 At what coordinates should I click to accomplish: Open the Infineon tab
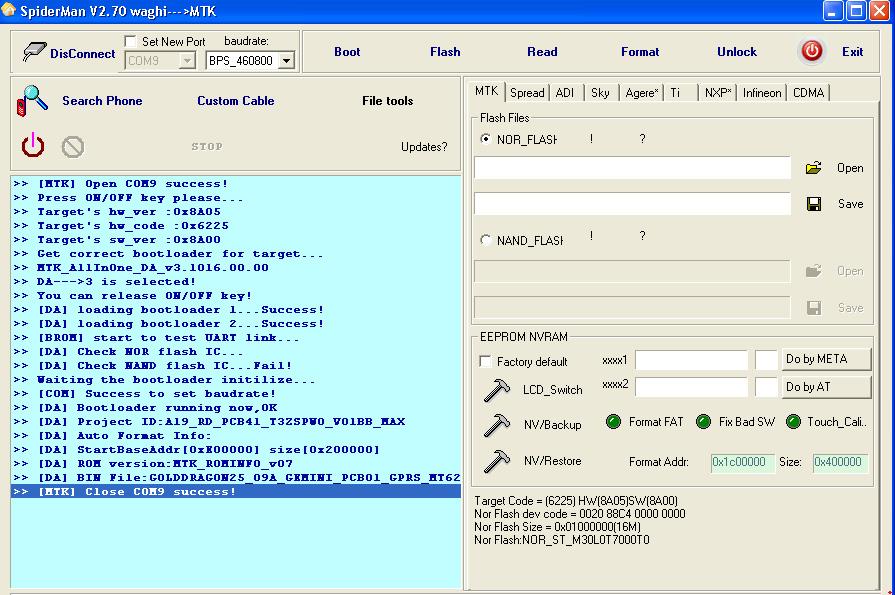coord(762,93)
